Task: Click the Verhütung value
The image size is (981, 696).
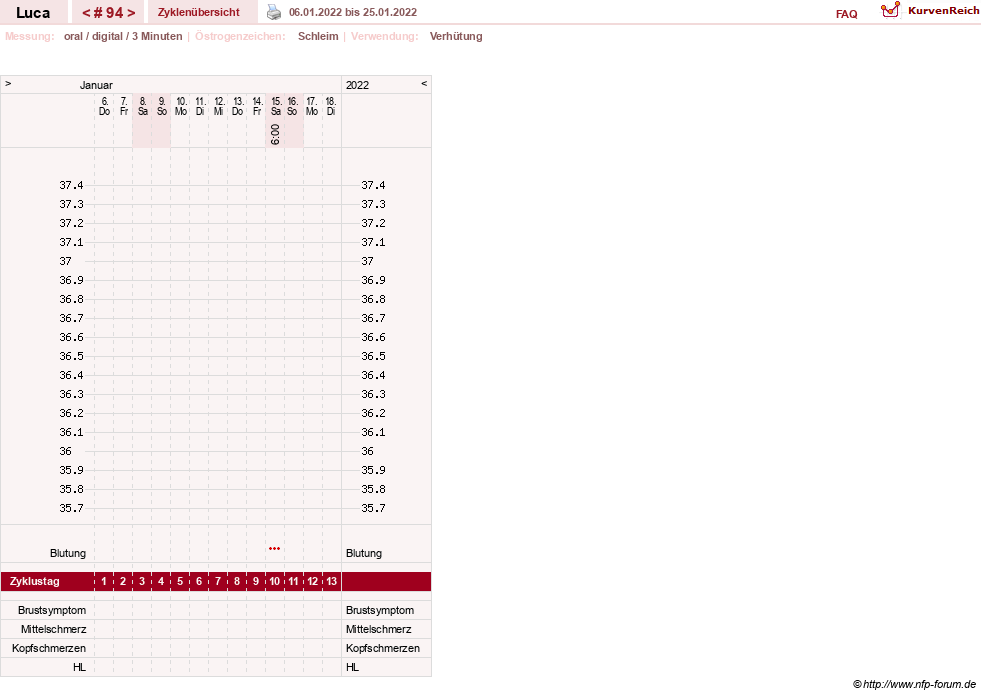Action: tap(456, 36)
